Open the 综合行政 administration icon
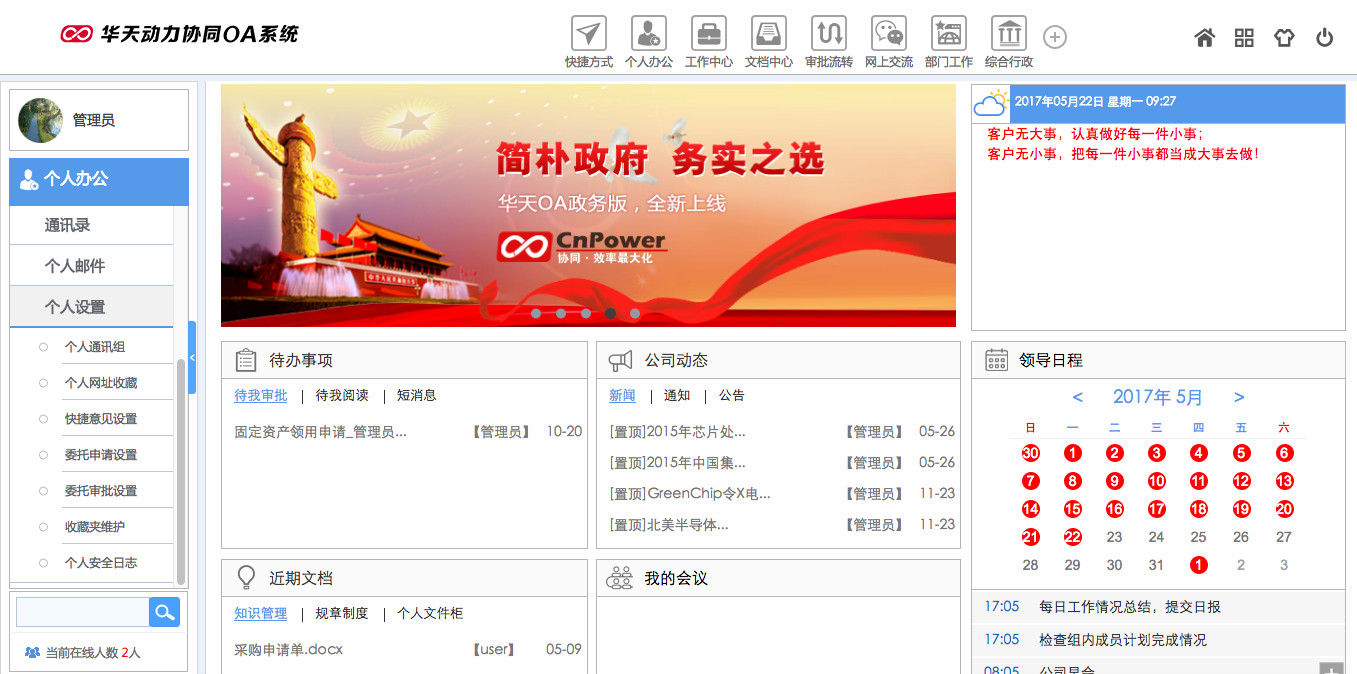 point(1009,34)
